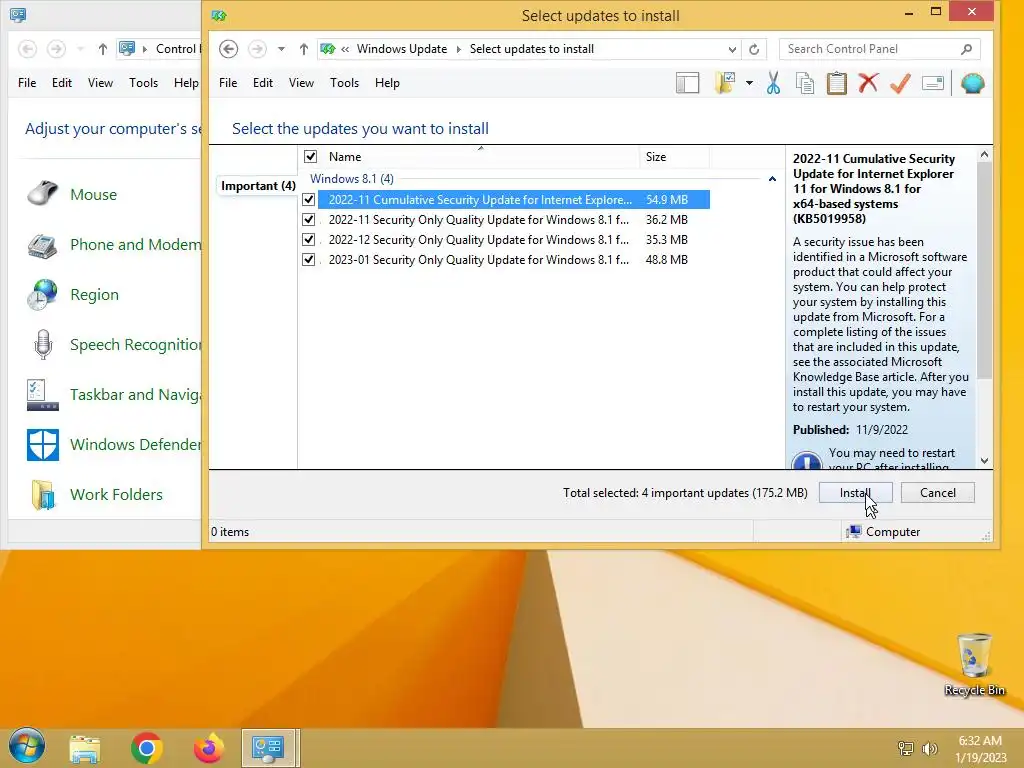Open View menu in Select updates window
The height and width of the screenshot is (768, 1024).
301,83
